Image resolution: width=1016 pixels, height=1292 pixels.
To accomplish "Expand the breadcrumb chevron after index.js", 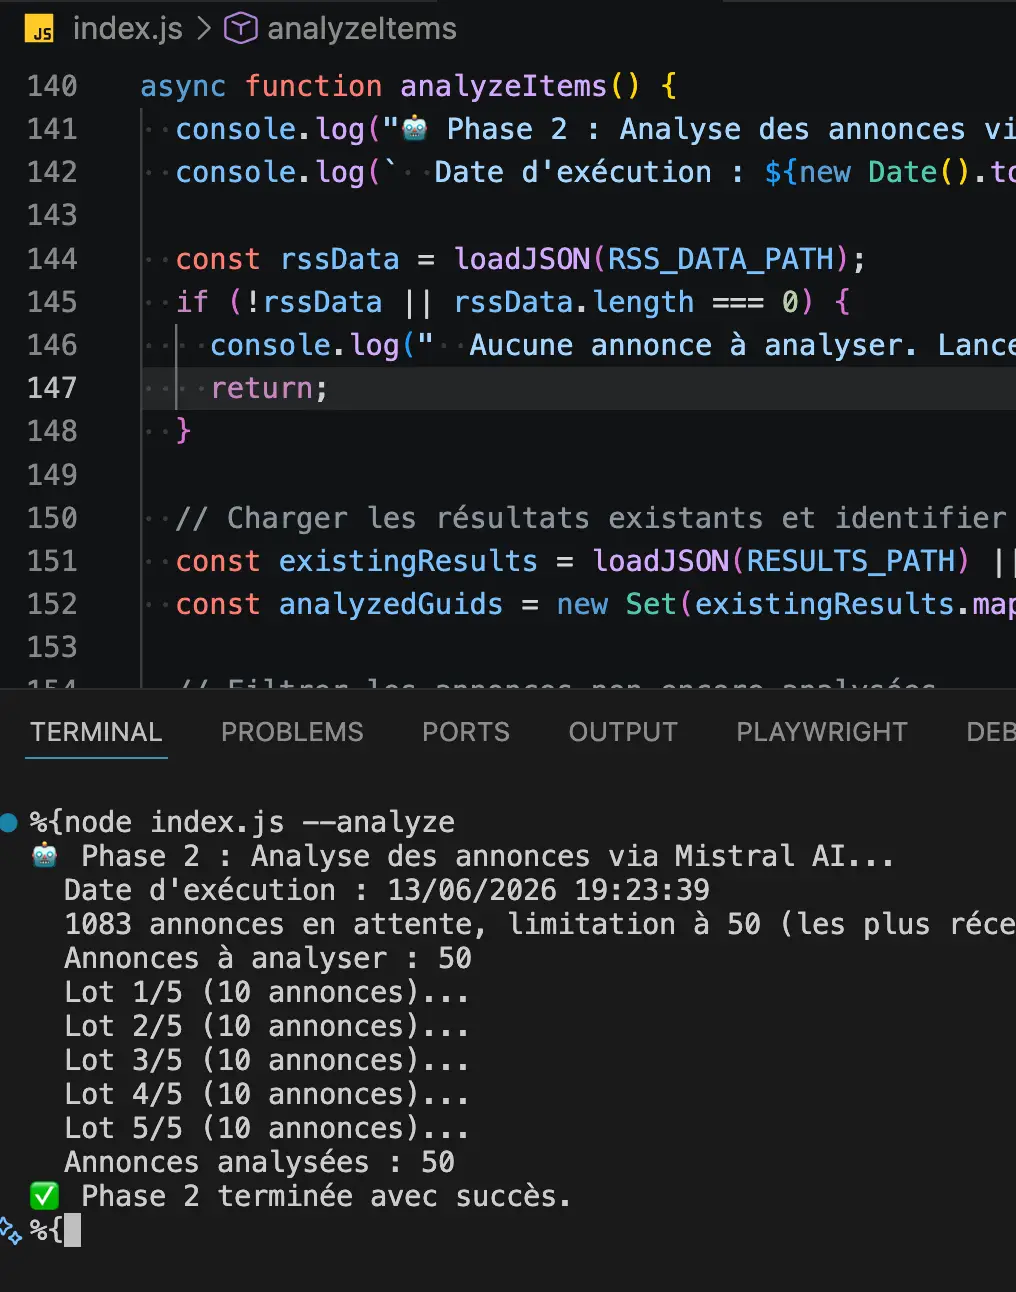I will pos(203,29).
